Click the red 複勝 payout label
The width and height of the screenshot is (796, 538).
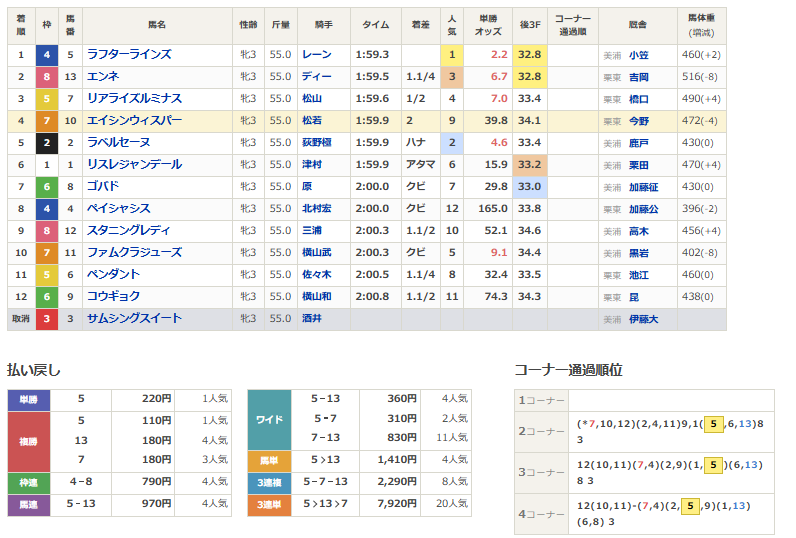coord(28,440)
